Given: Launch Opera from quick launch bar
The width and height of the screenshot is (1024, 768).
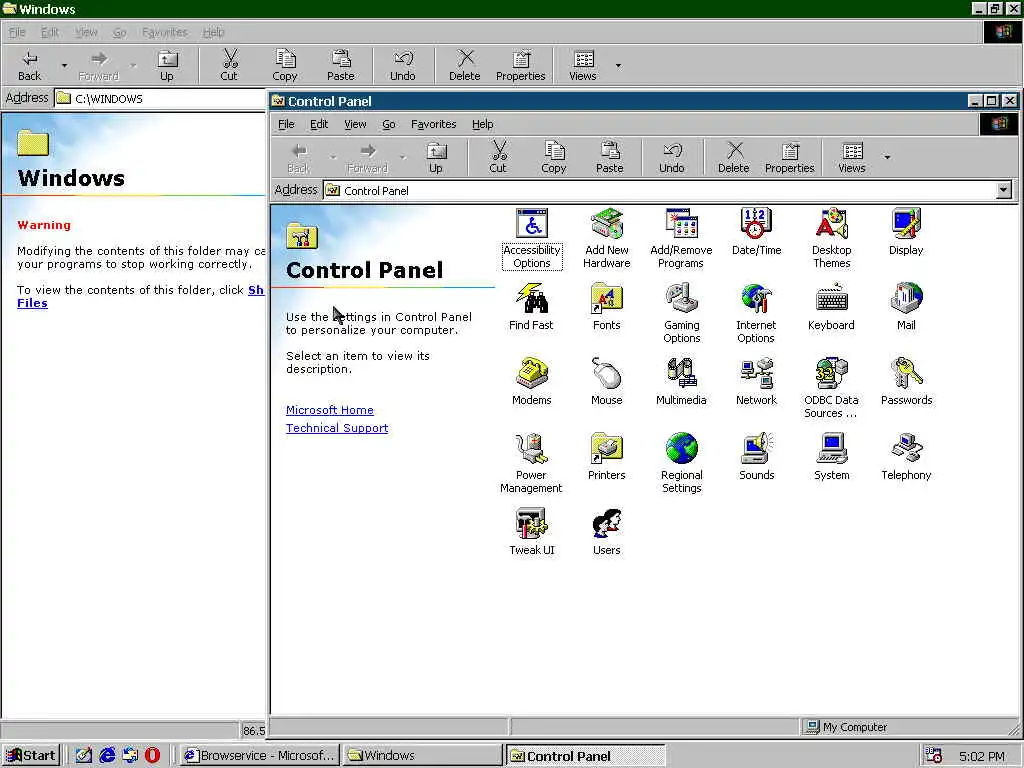Looking at the screenshot, I should (x=152, y=756).
